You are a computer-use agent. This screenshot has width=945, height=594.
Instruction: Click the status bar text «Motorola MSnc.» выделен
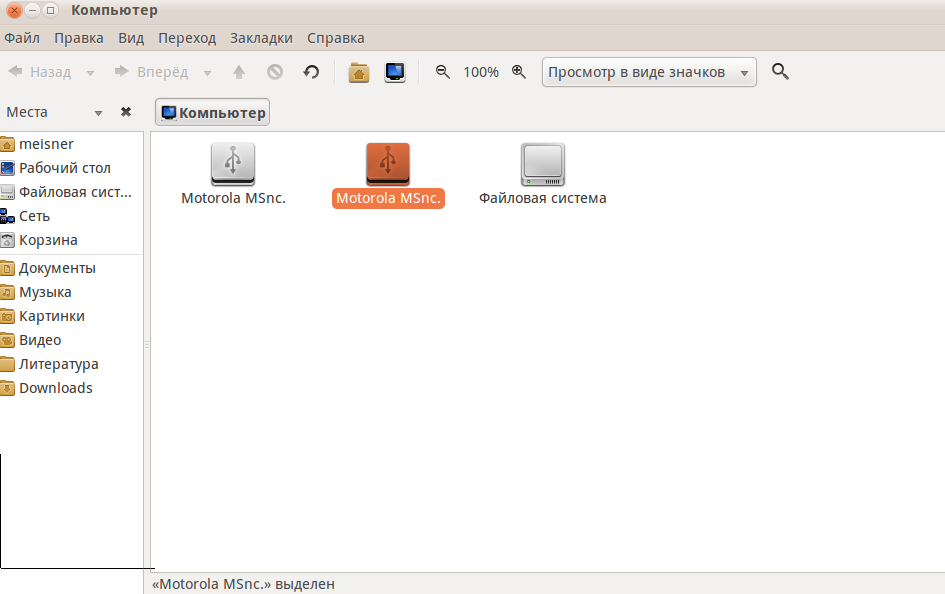coord(243,584)
